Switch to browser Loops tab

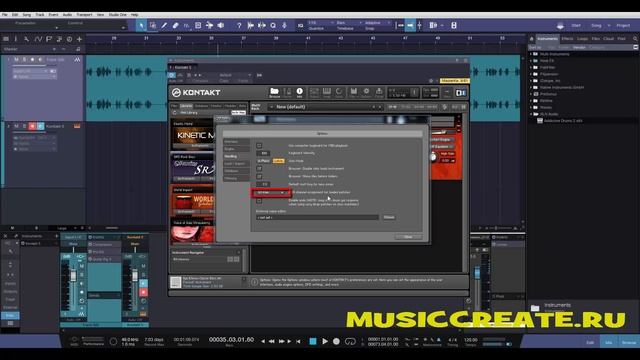[x=582, y=39]
